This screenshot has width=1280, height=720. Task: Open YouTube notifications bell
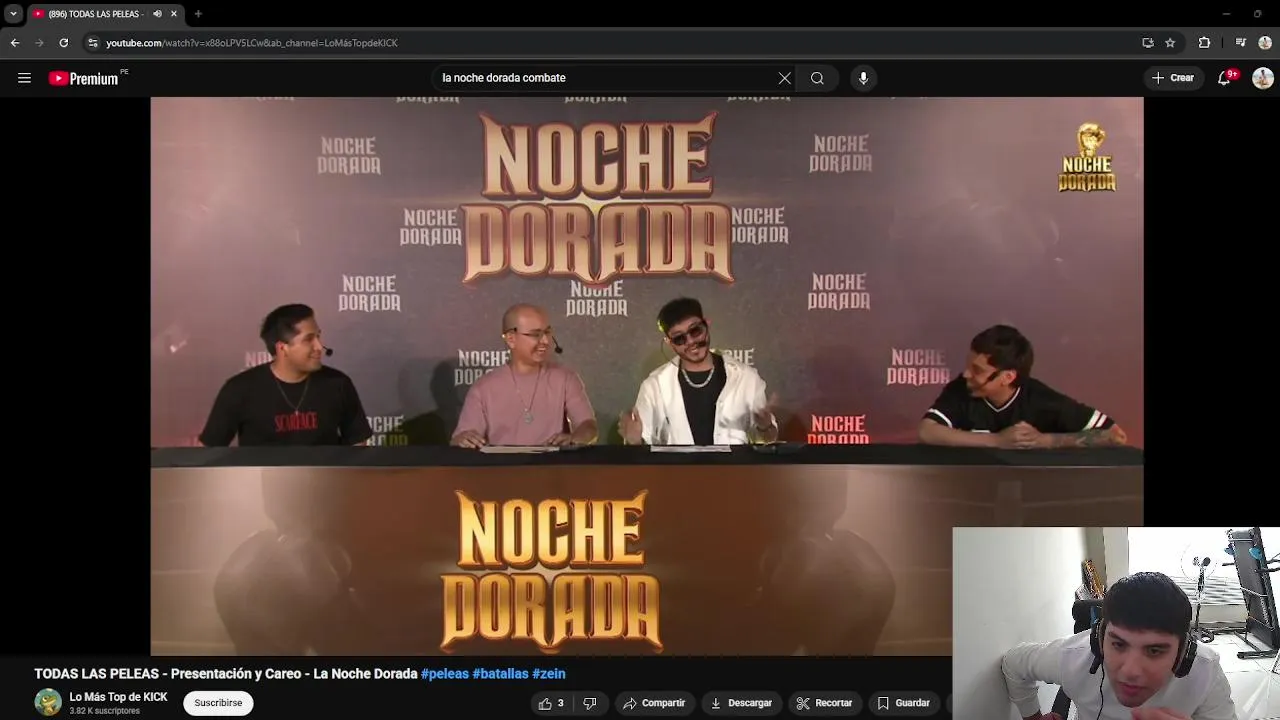1224,78
